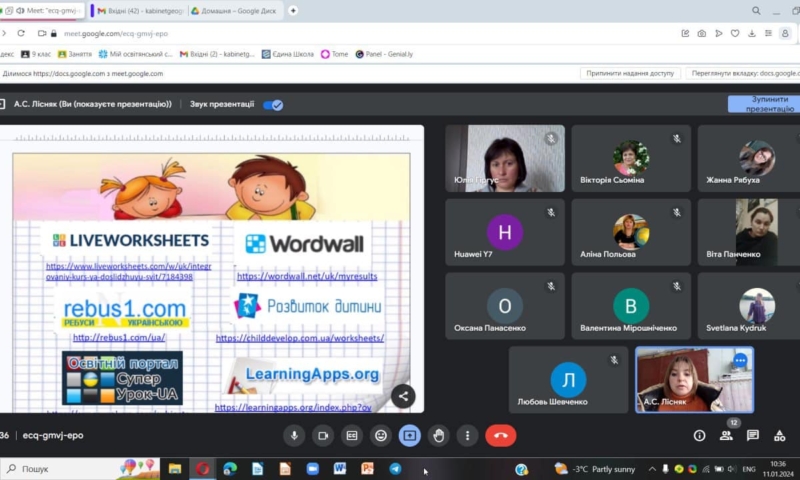The image size is (800, 480).
Task: Enable closed captions in Meet
Action: point(352,436)
